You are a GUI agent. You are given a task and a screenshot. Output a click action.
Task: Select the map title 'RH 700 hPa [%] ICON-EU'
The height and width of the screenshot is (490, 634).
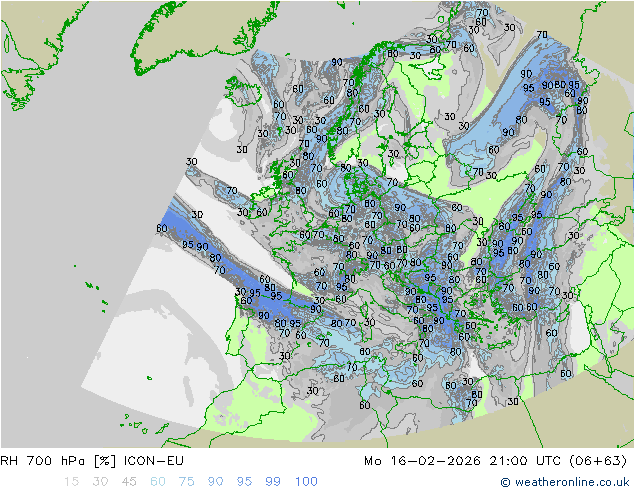(x=92, y=460)
